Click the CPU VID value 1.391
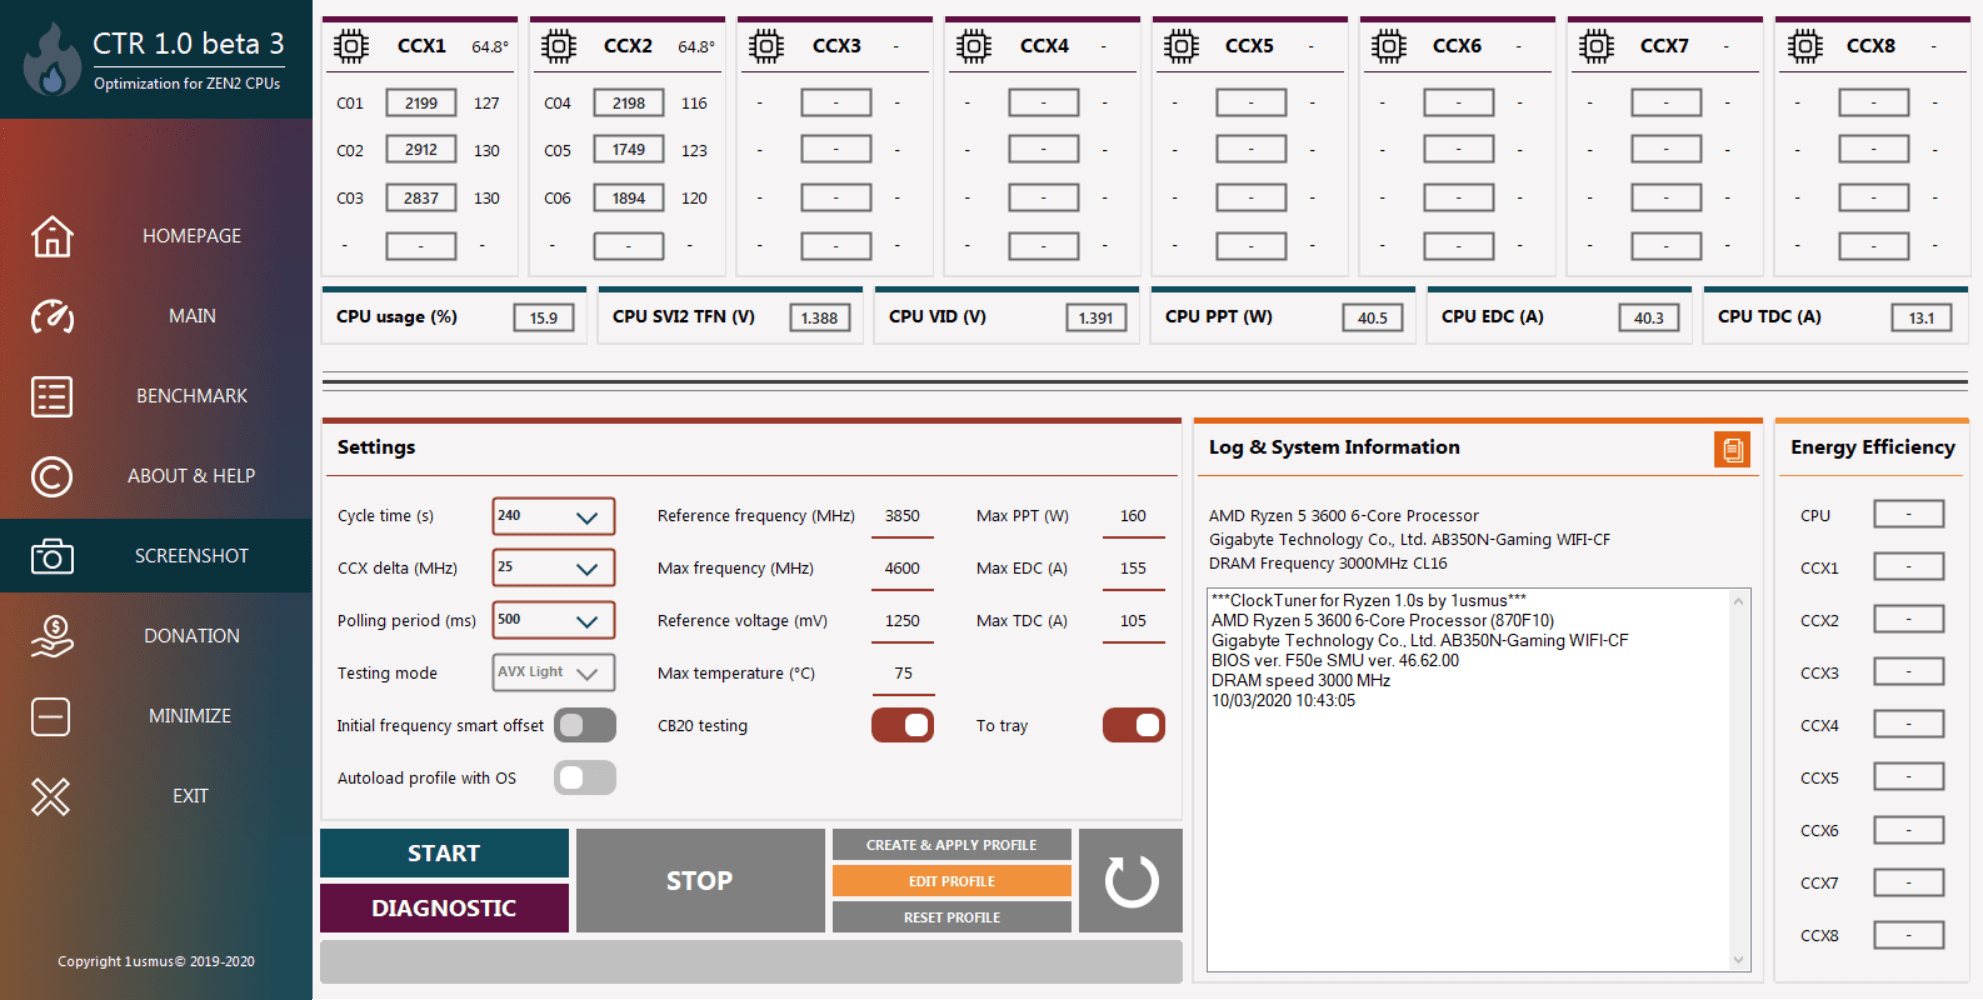 [x=1096, y=318]
